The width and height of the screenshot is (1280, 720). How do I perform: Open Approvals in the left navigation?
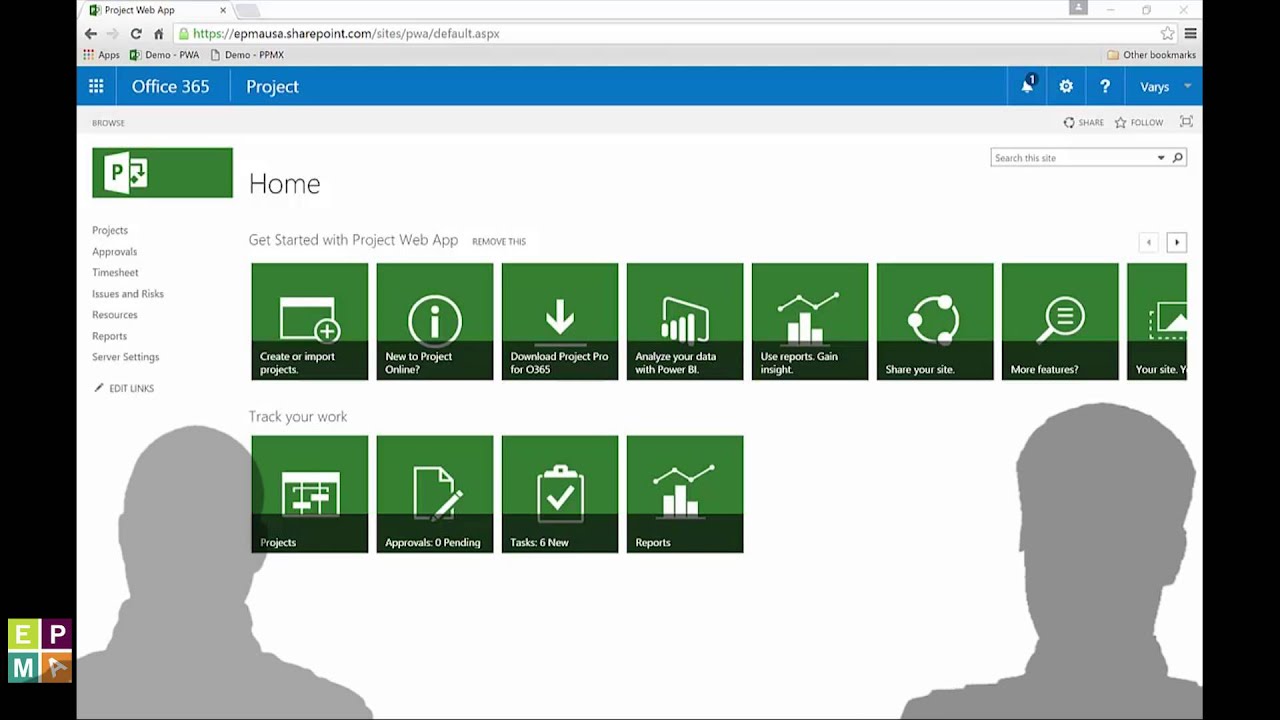[115, 252]
